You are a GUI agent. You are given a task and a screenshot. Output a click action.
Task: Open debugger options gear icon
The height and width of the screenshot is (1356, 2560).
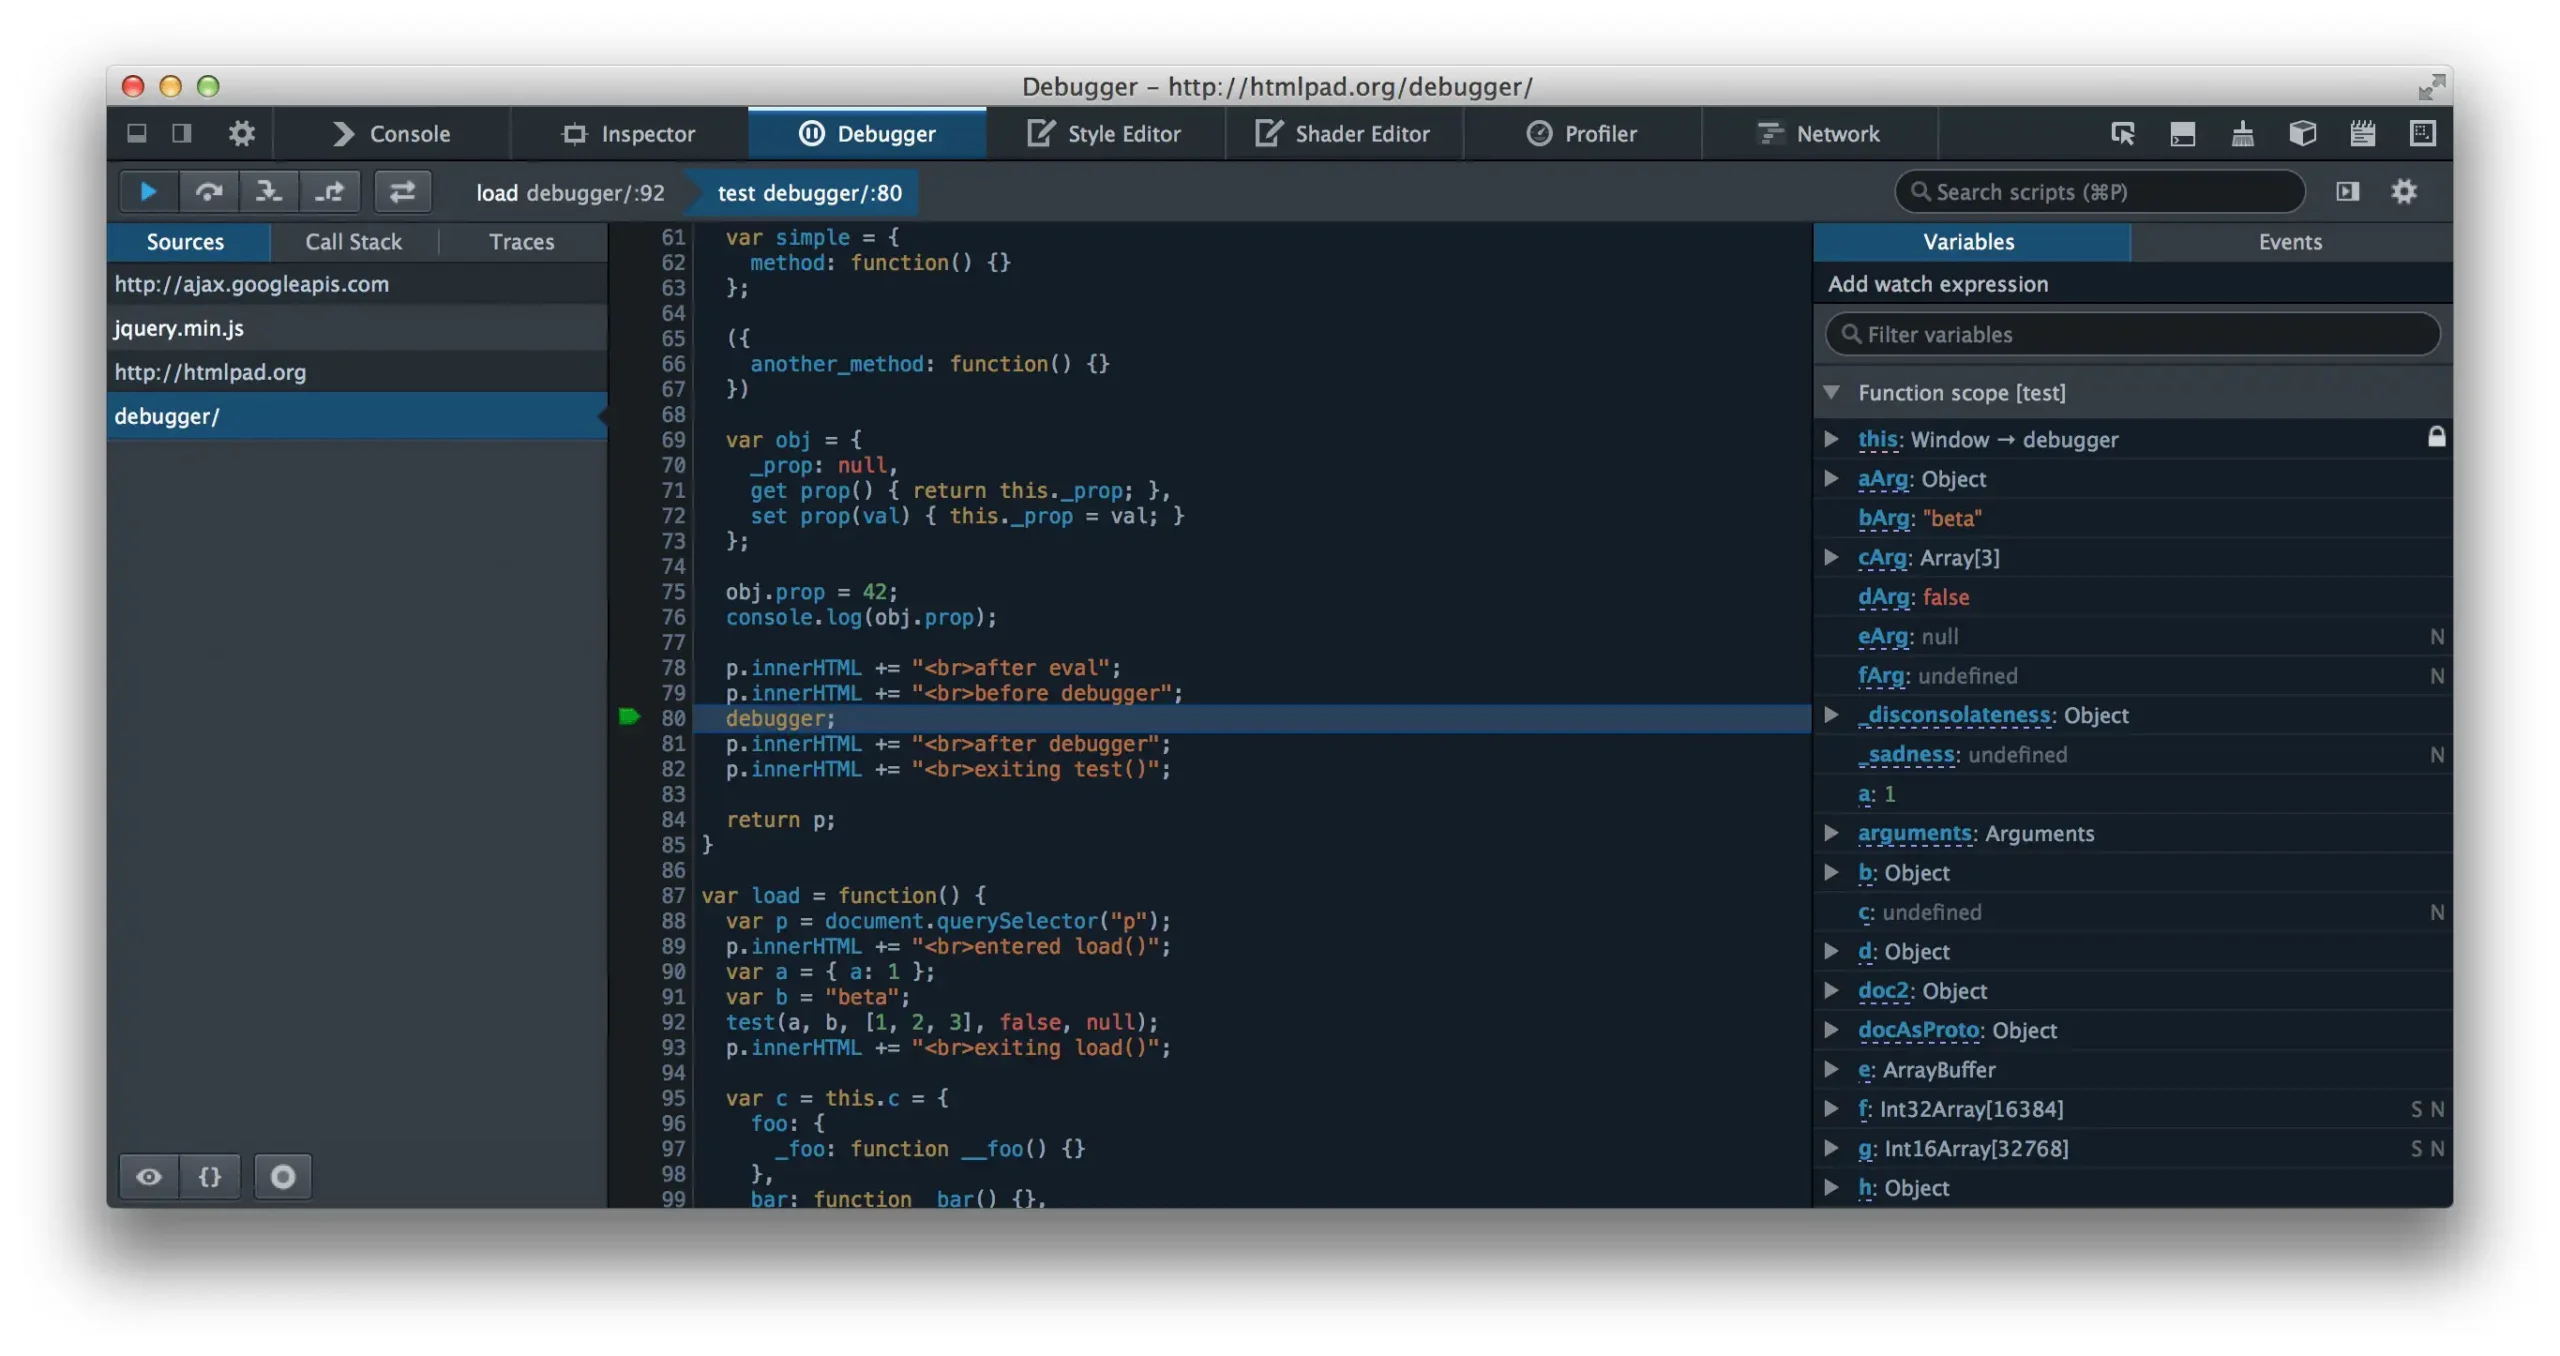pyautogui.click(x=2404, y=191)
